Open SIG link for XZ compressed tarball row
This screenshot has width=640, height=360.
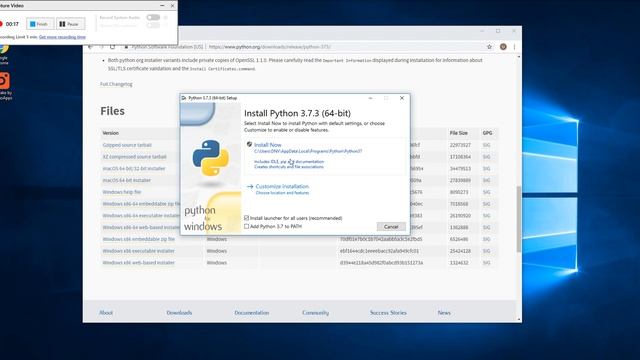[487, 157]
